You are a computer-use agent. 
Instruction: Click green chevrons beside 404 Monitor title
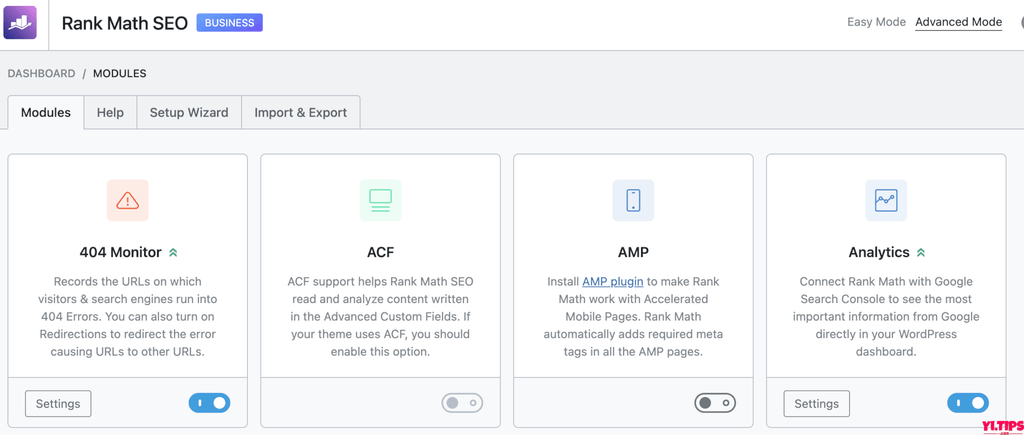coord(173,252)
